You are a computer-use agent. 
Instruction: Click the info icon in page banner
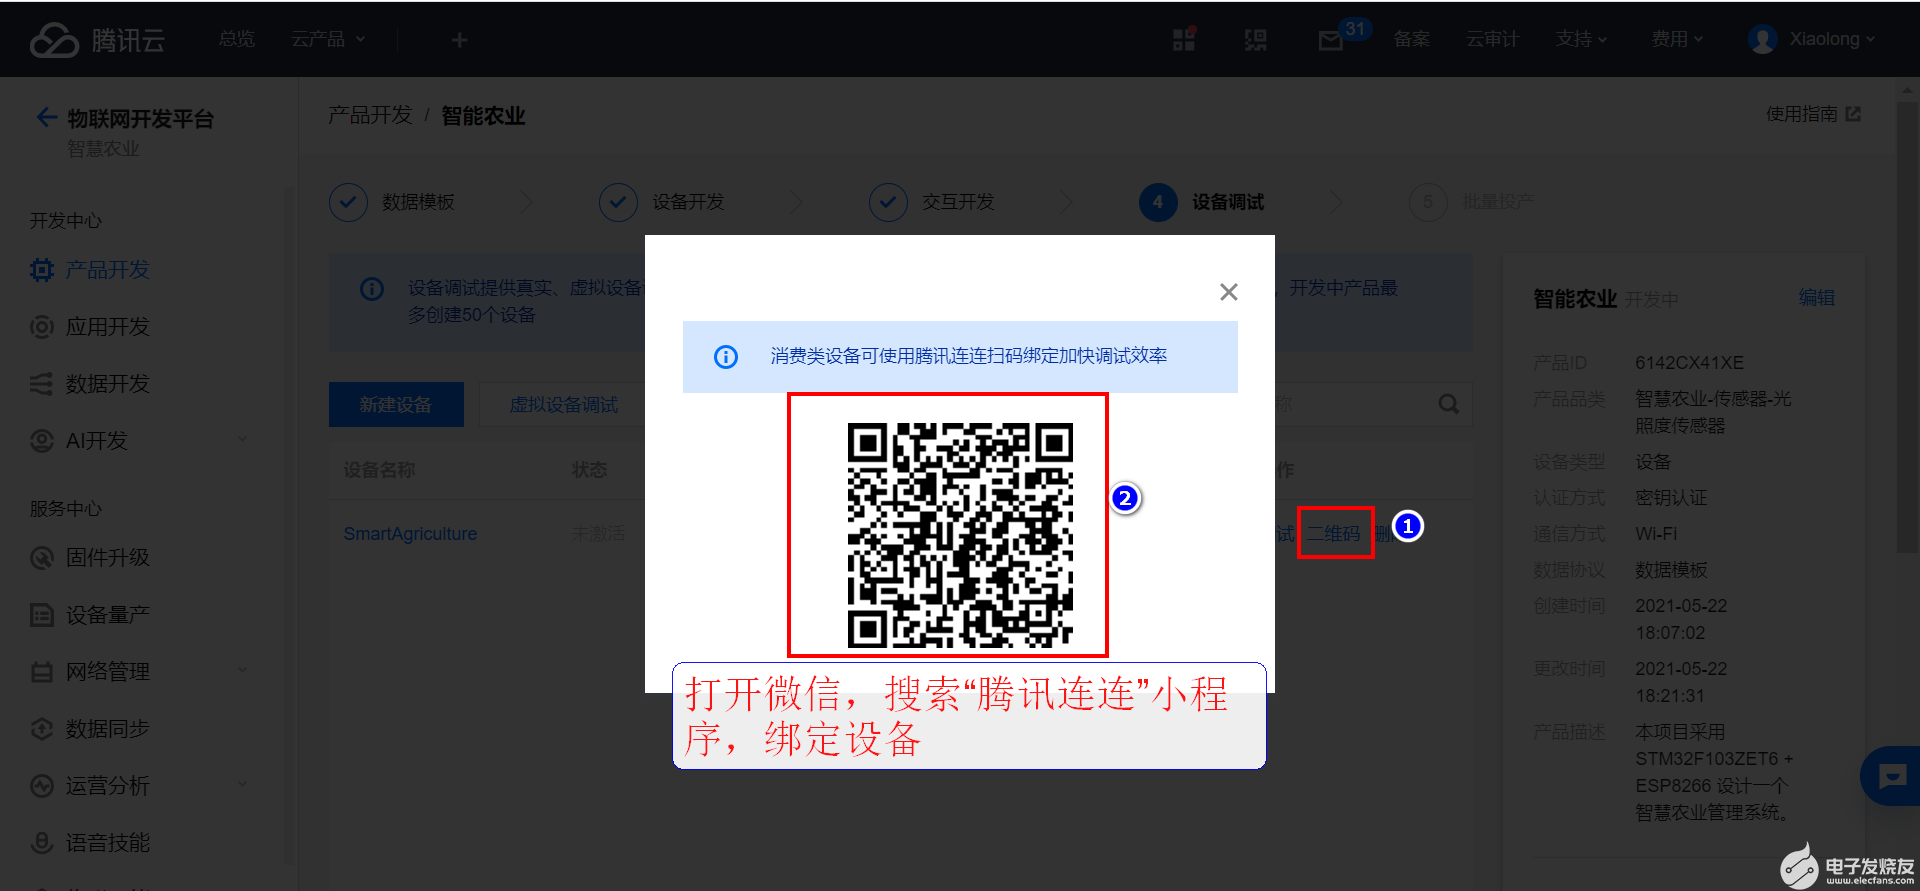pos(372,289)
